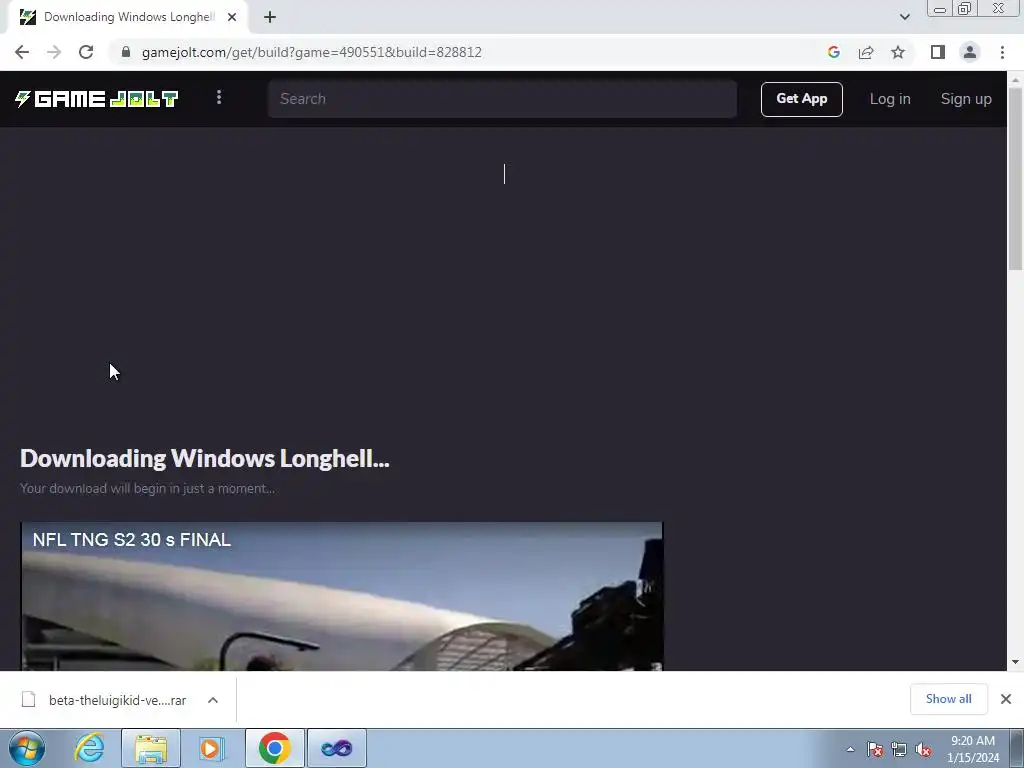
Task: Click the 'NFL TNG S2 30 s FINAL' title
Action: [x=132, y=539]
